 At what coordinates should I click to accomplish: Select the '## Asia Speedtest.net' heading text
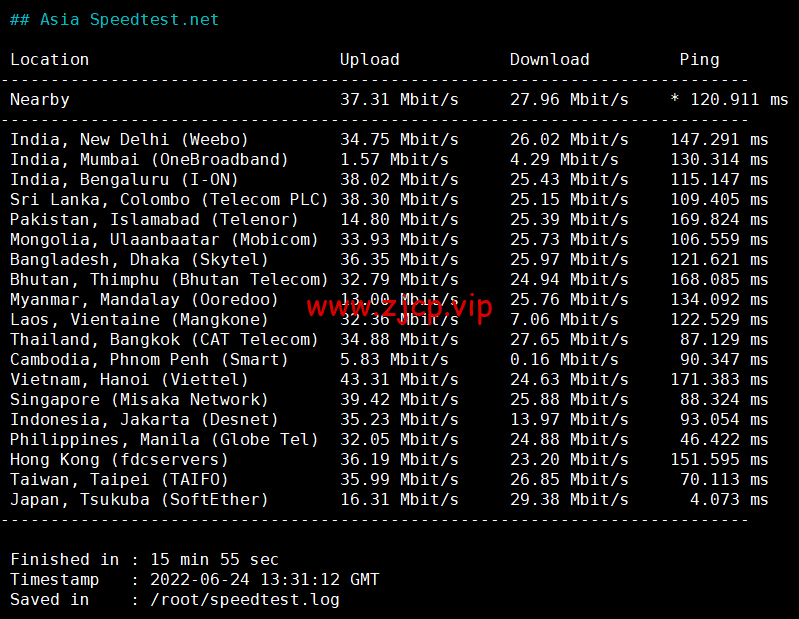(x=114, y=19)
